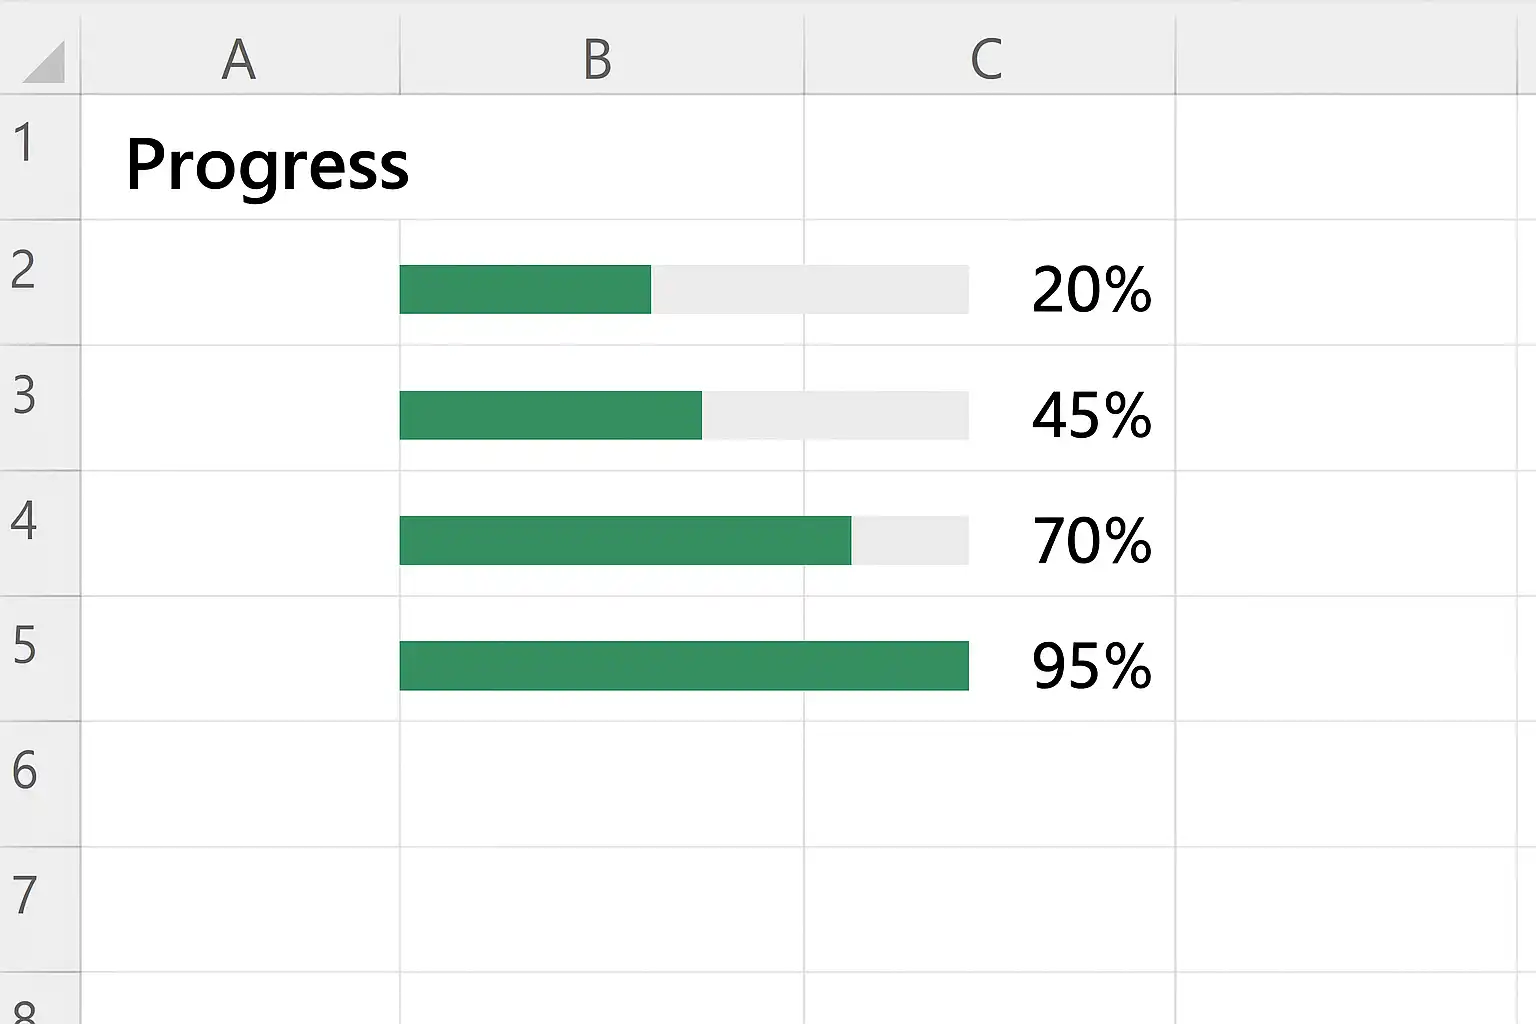Image resolution: width=1536 pixels, height=1024 pixels.
Task: Select the 70% percentage value
Action: point(1091,540)
